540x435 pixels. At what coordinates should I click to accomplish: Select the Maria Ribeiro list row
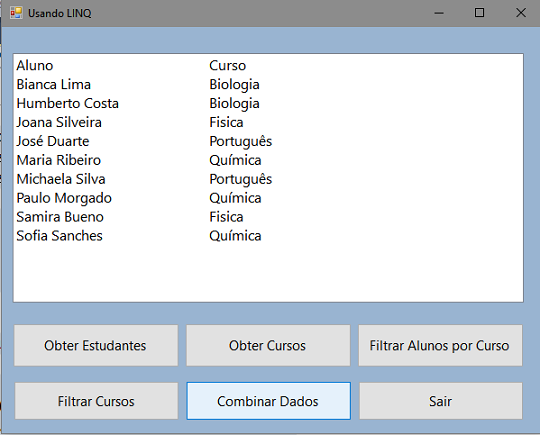pos(268,160)
